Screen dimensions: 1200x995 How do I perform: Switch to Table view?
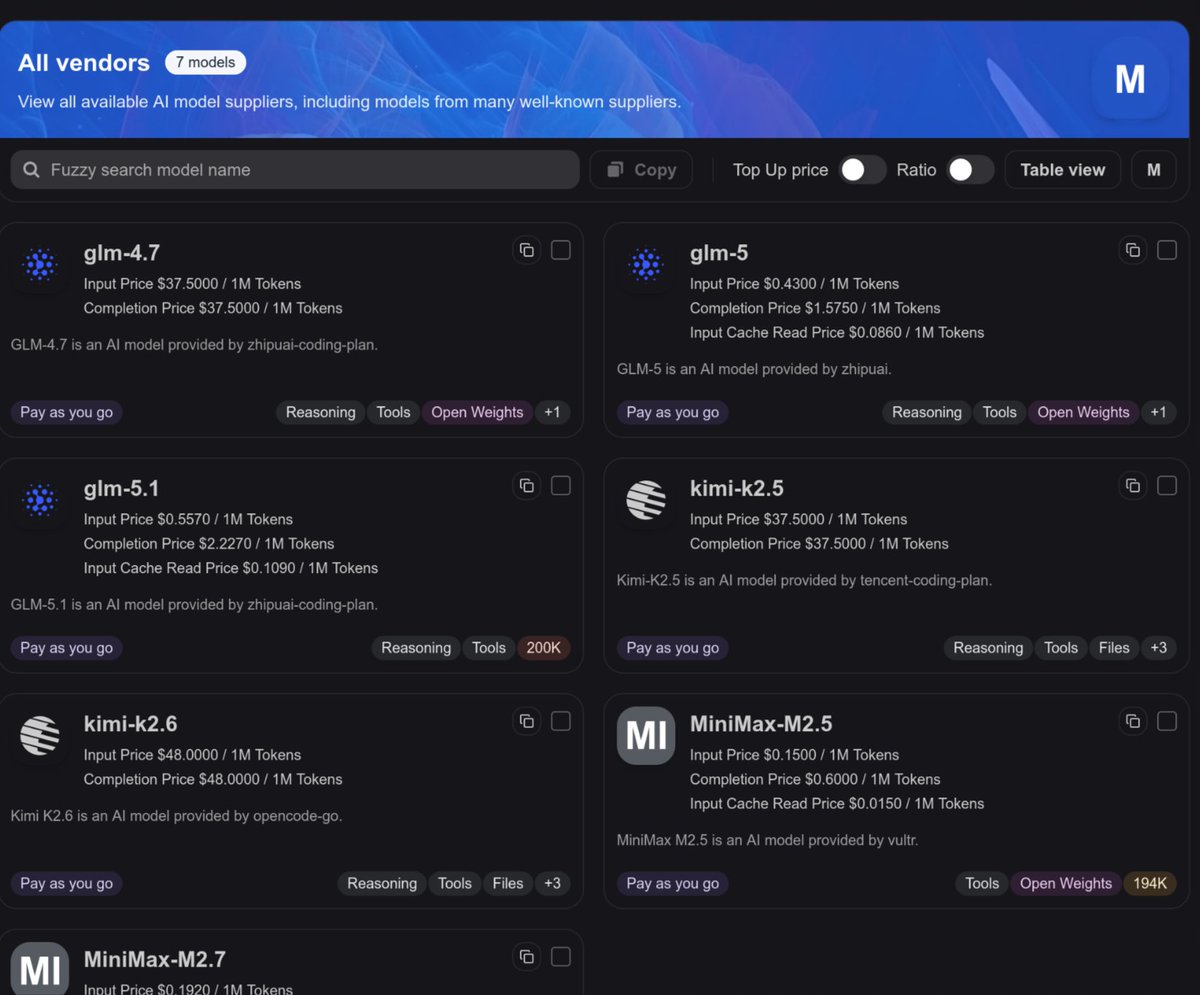(1062, 170)
